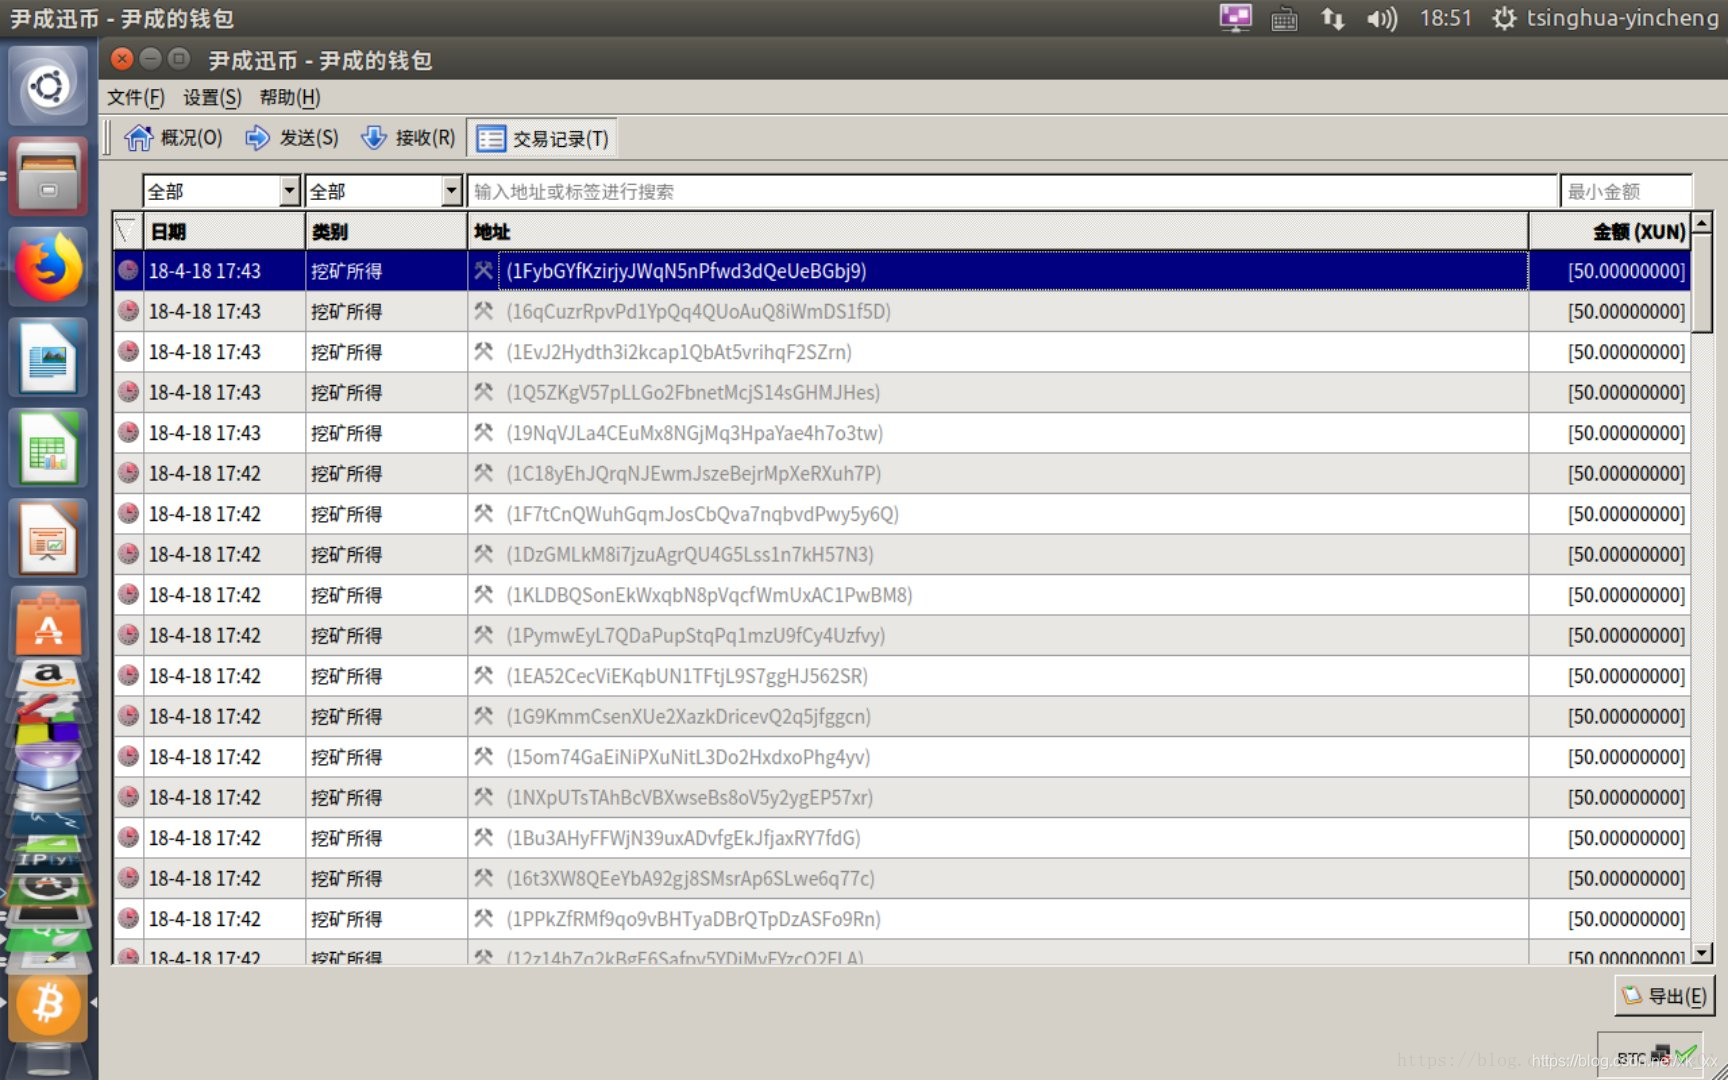This screenshot has width=1728, height=1080.
Task: Click status clock icon of 1Q5ZKgV57pLLGo row
Action: click(128, 392)
